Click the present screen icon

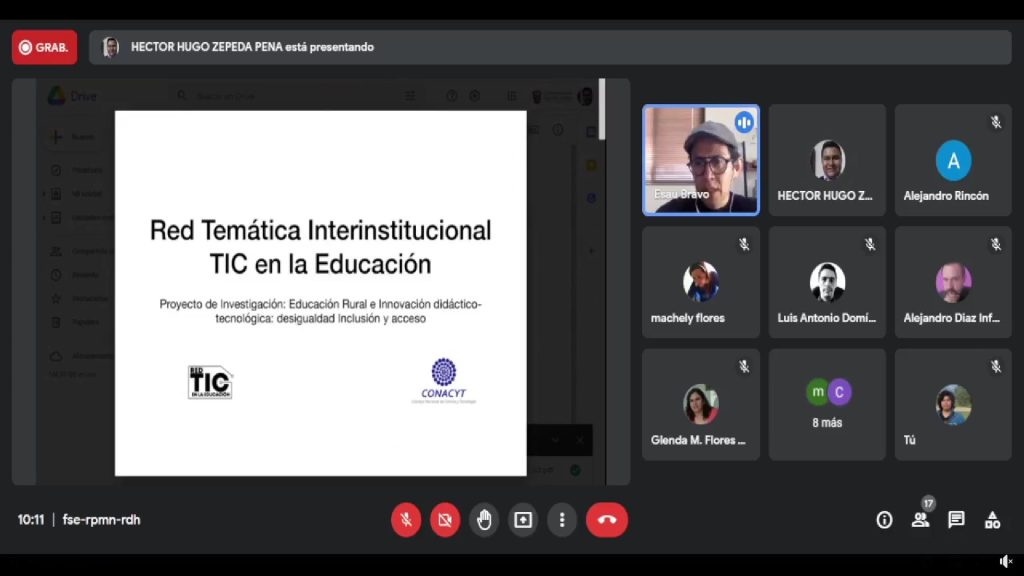point(523,520)
